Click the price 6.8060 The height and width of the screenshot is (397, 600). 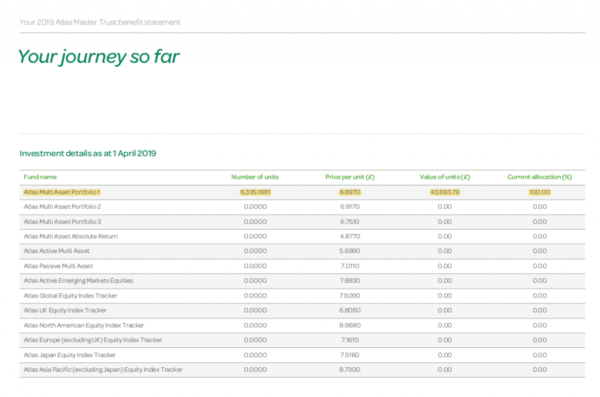coord(350,310)
